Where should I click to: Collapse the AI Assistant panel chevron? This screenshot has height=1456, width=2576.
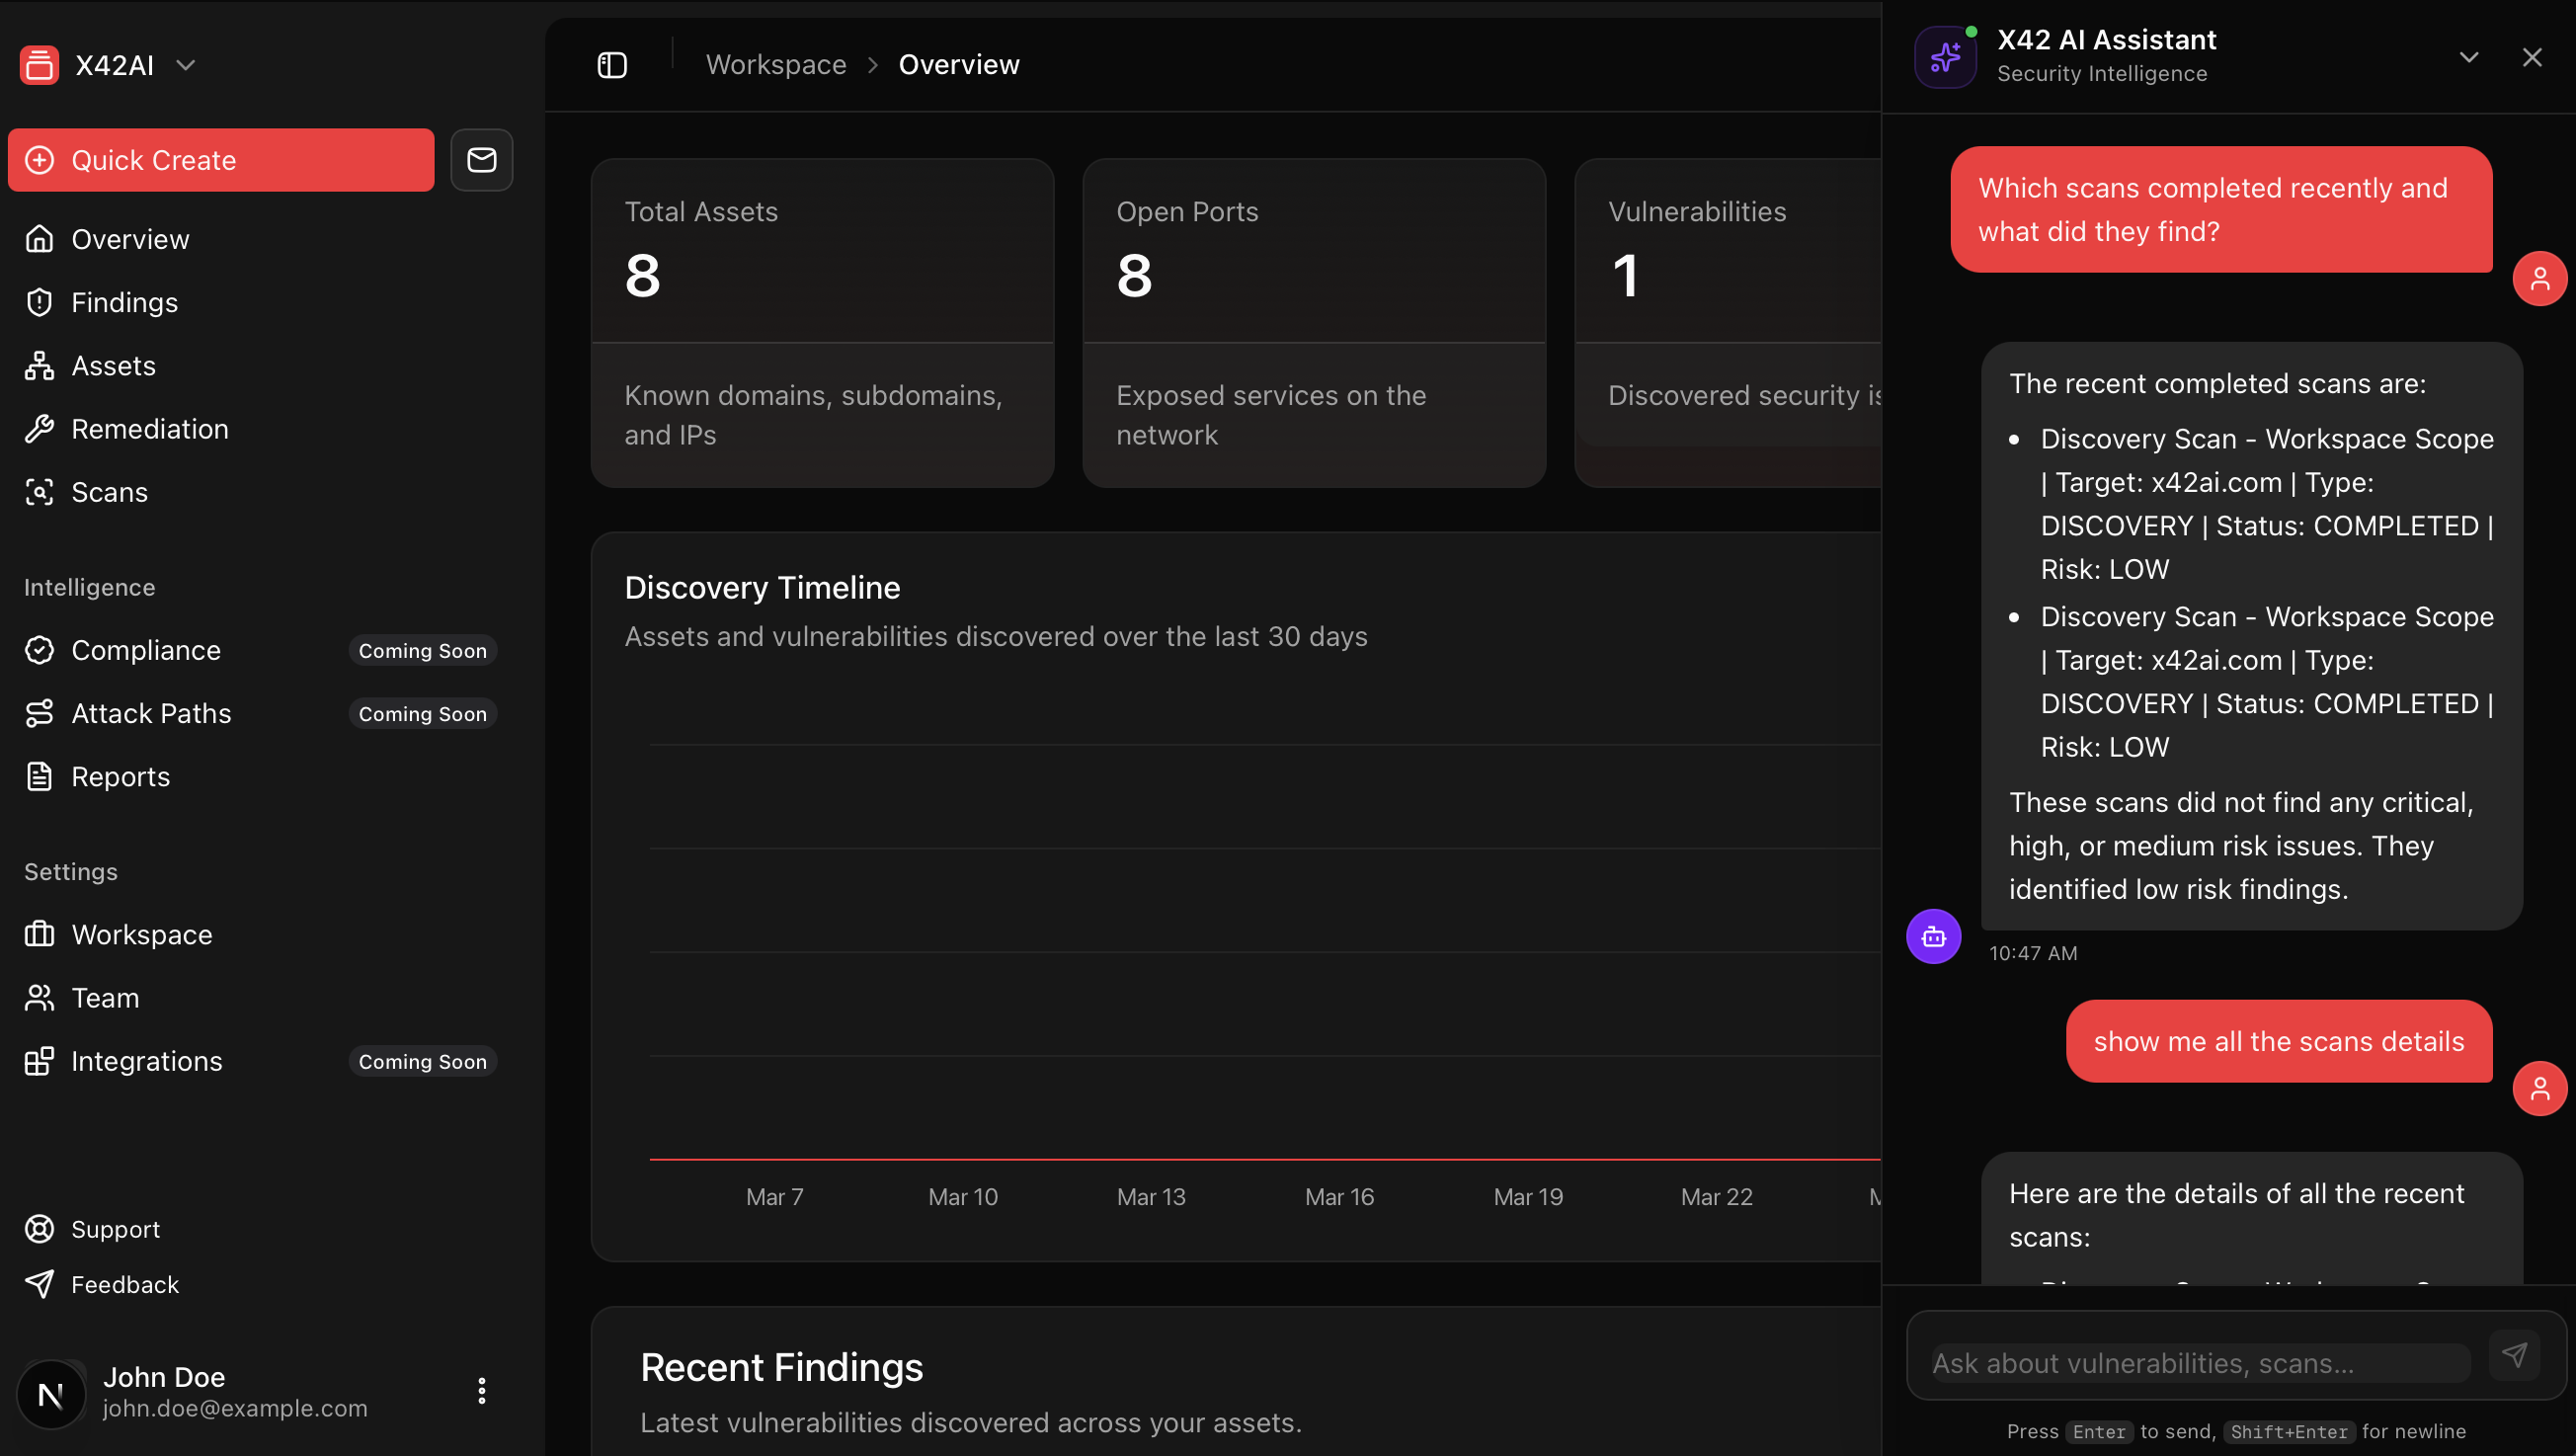coord(2468,57)
